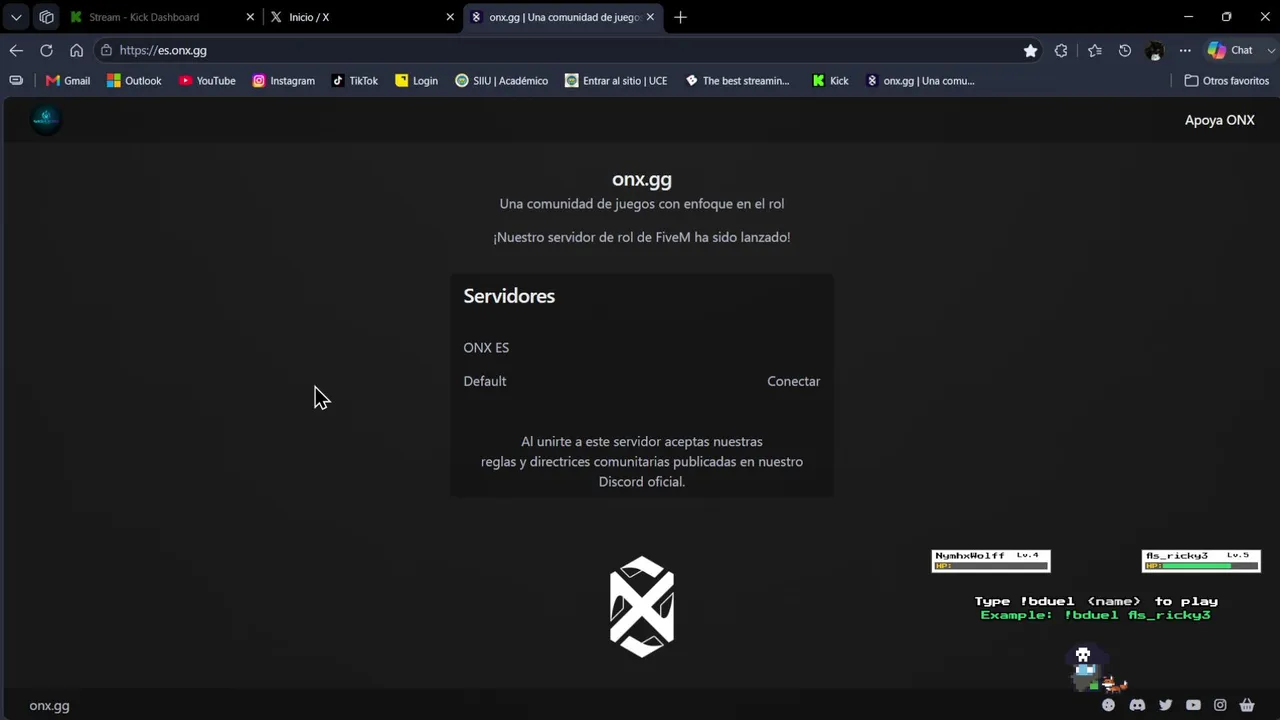This screenshot has height=720, width=1280.
Task: Open the Login bookmark
Action: point(416,81)
